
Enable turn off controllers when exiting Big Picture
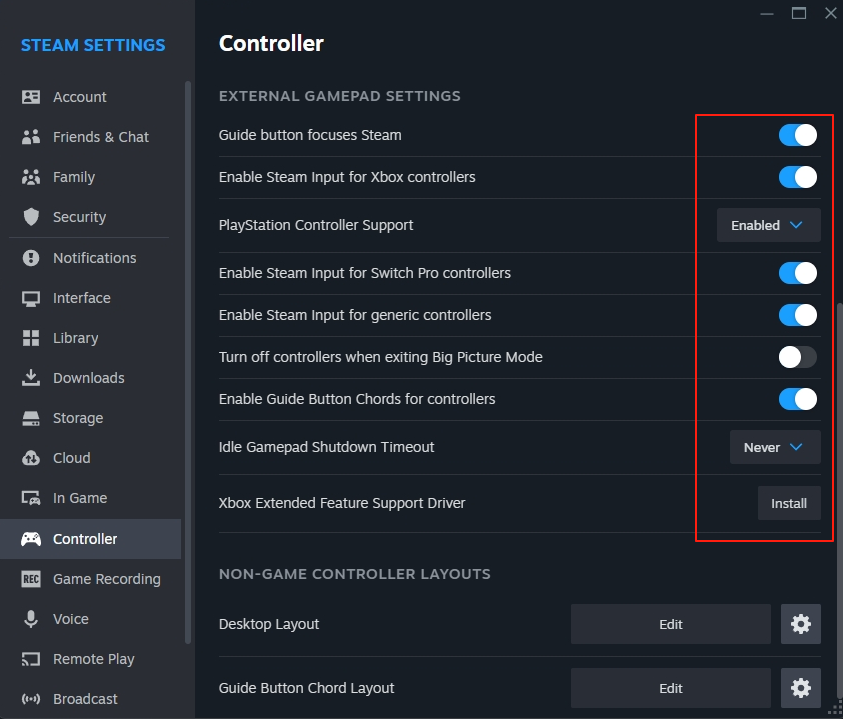point(798,357)
